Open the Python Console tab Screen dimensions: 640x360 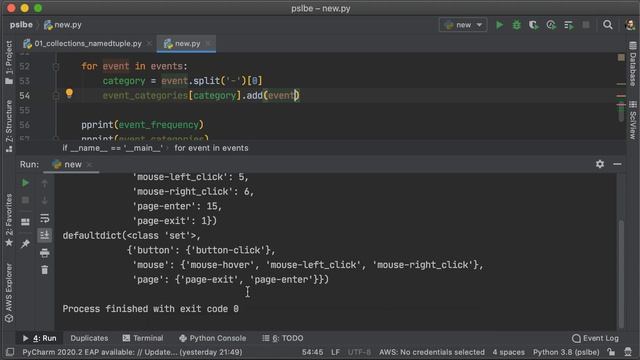click(x=213, y=338)
